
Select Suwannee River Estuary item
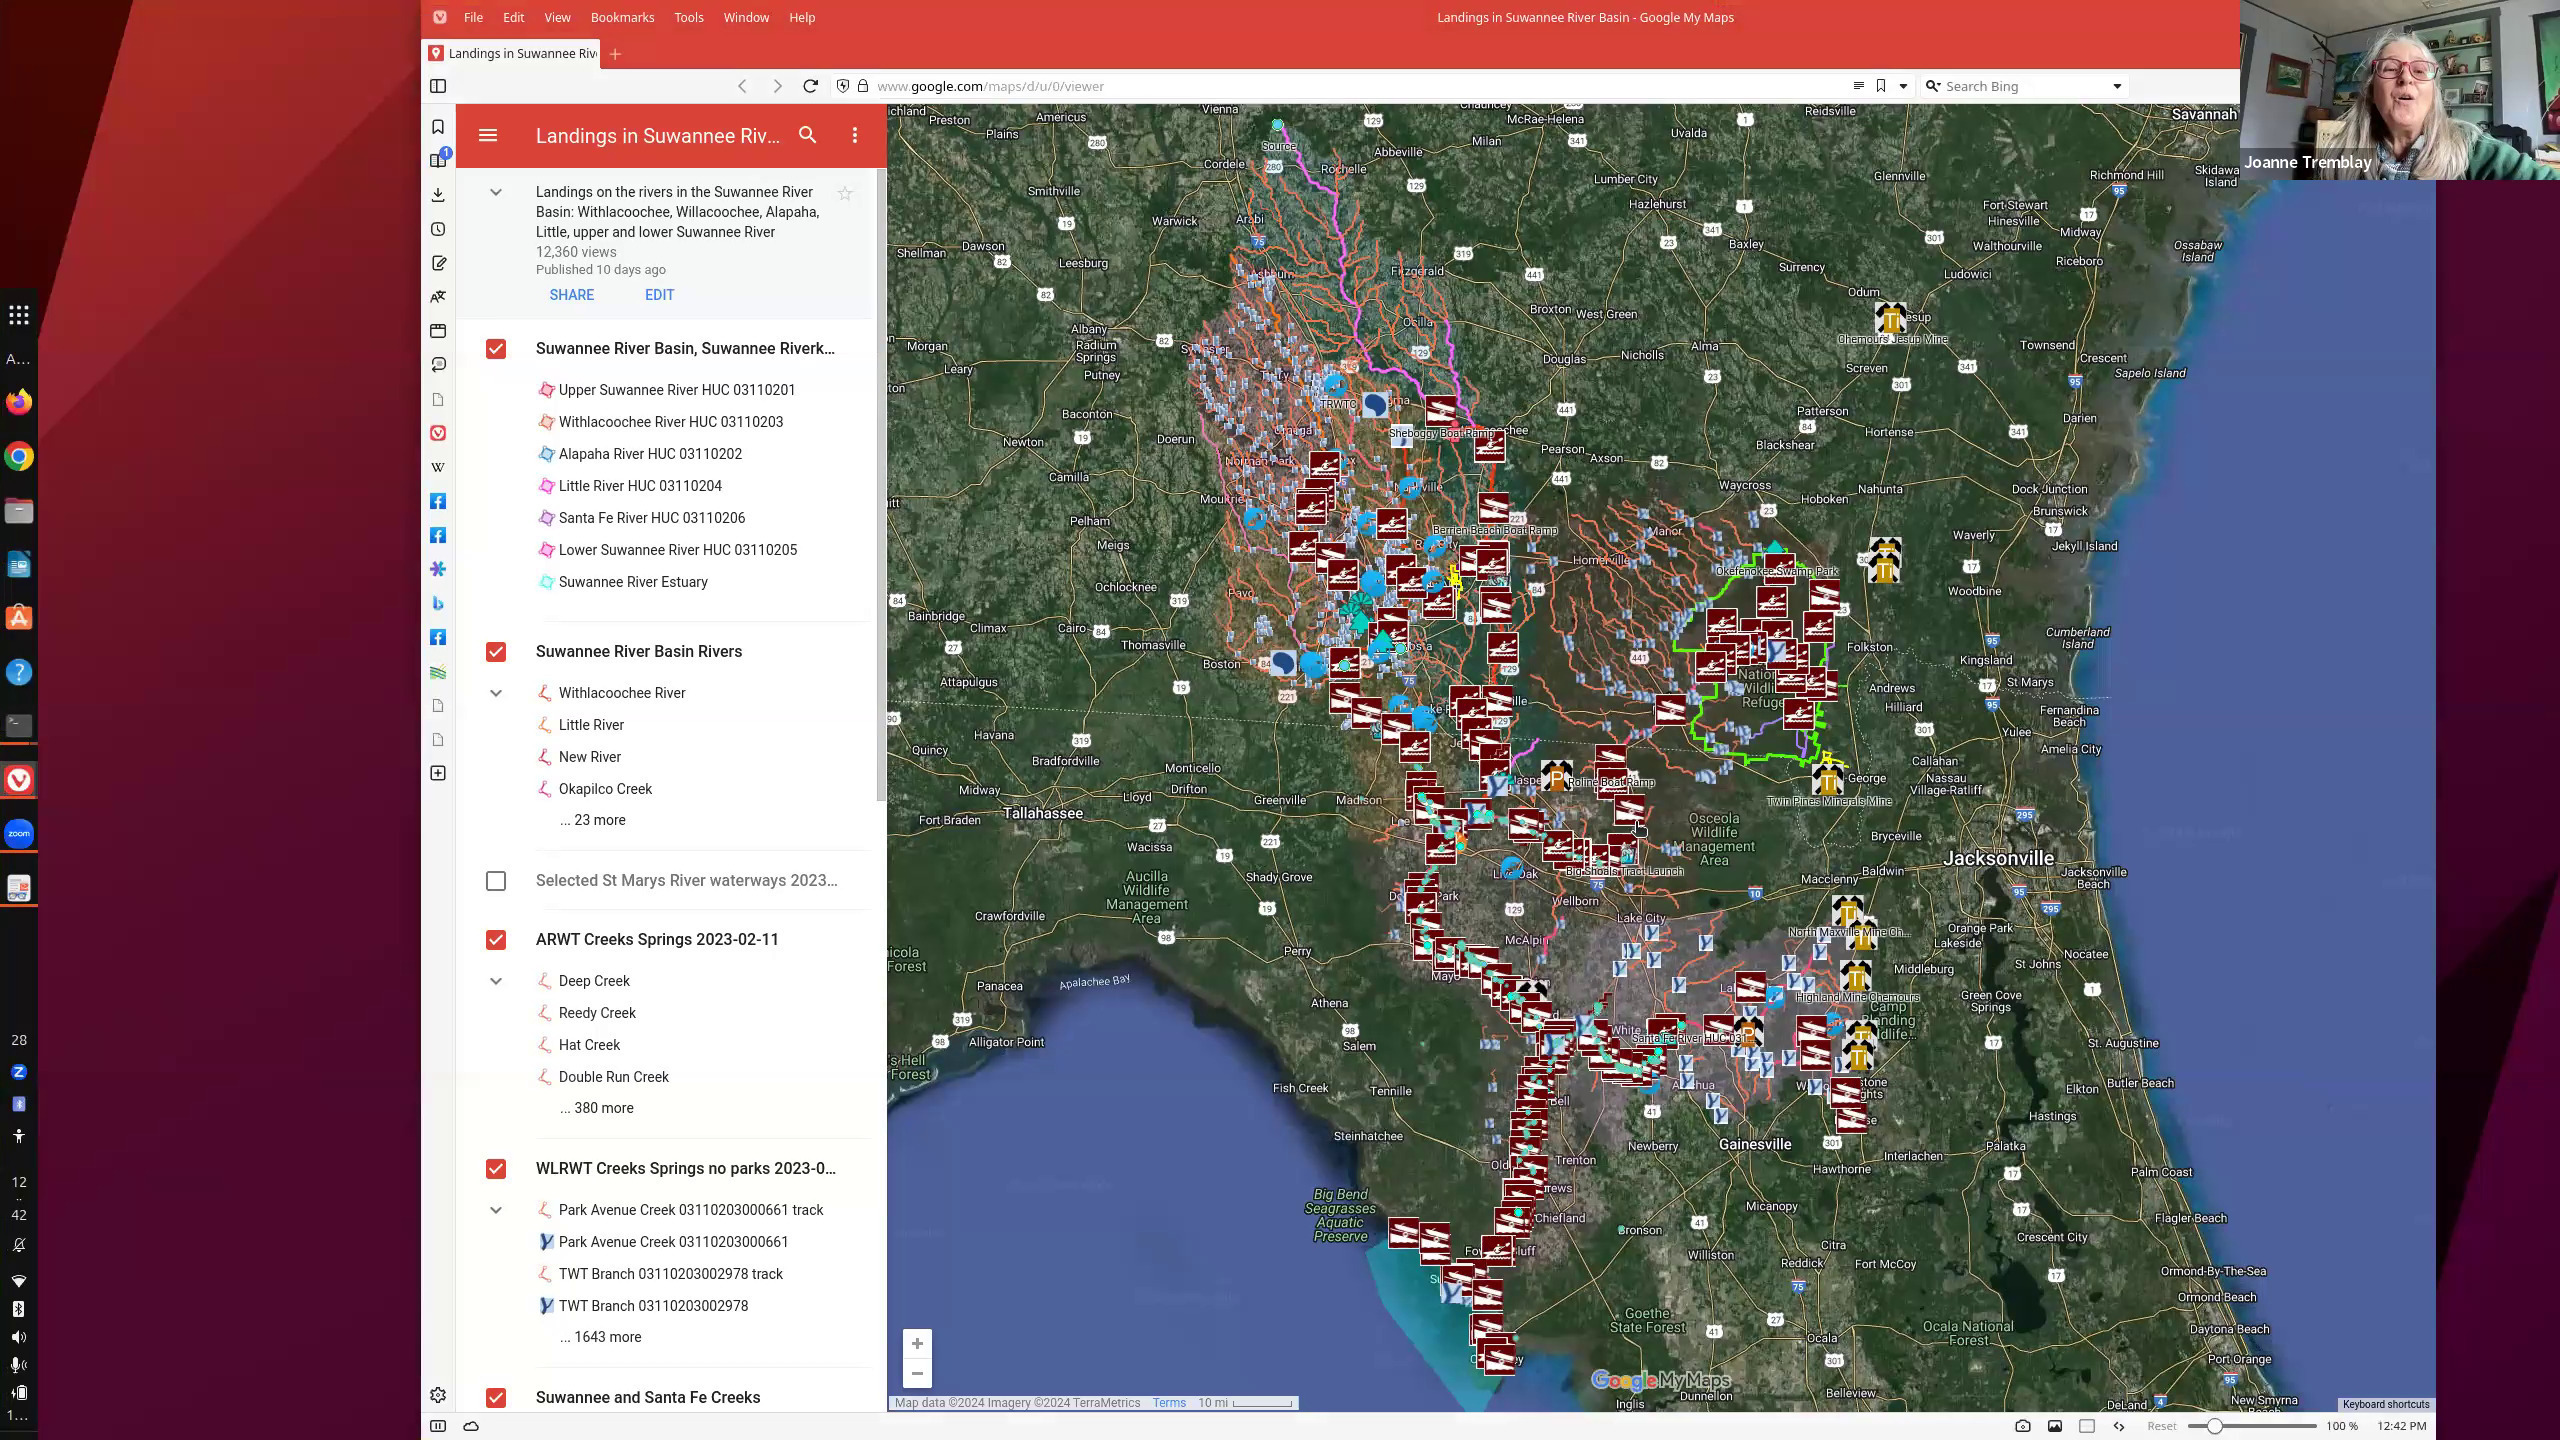(632, 582)
